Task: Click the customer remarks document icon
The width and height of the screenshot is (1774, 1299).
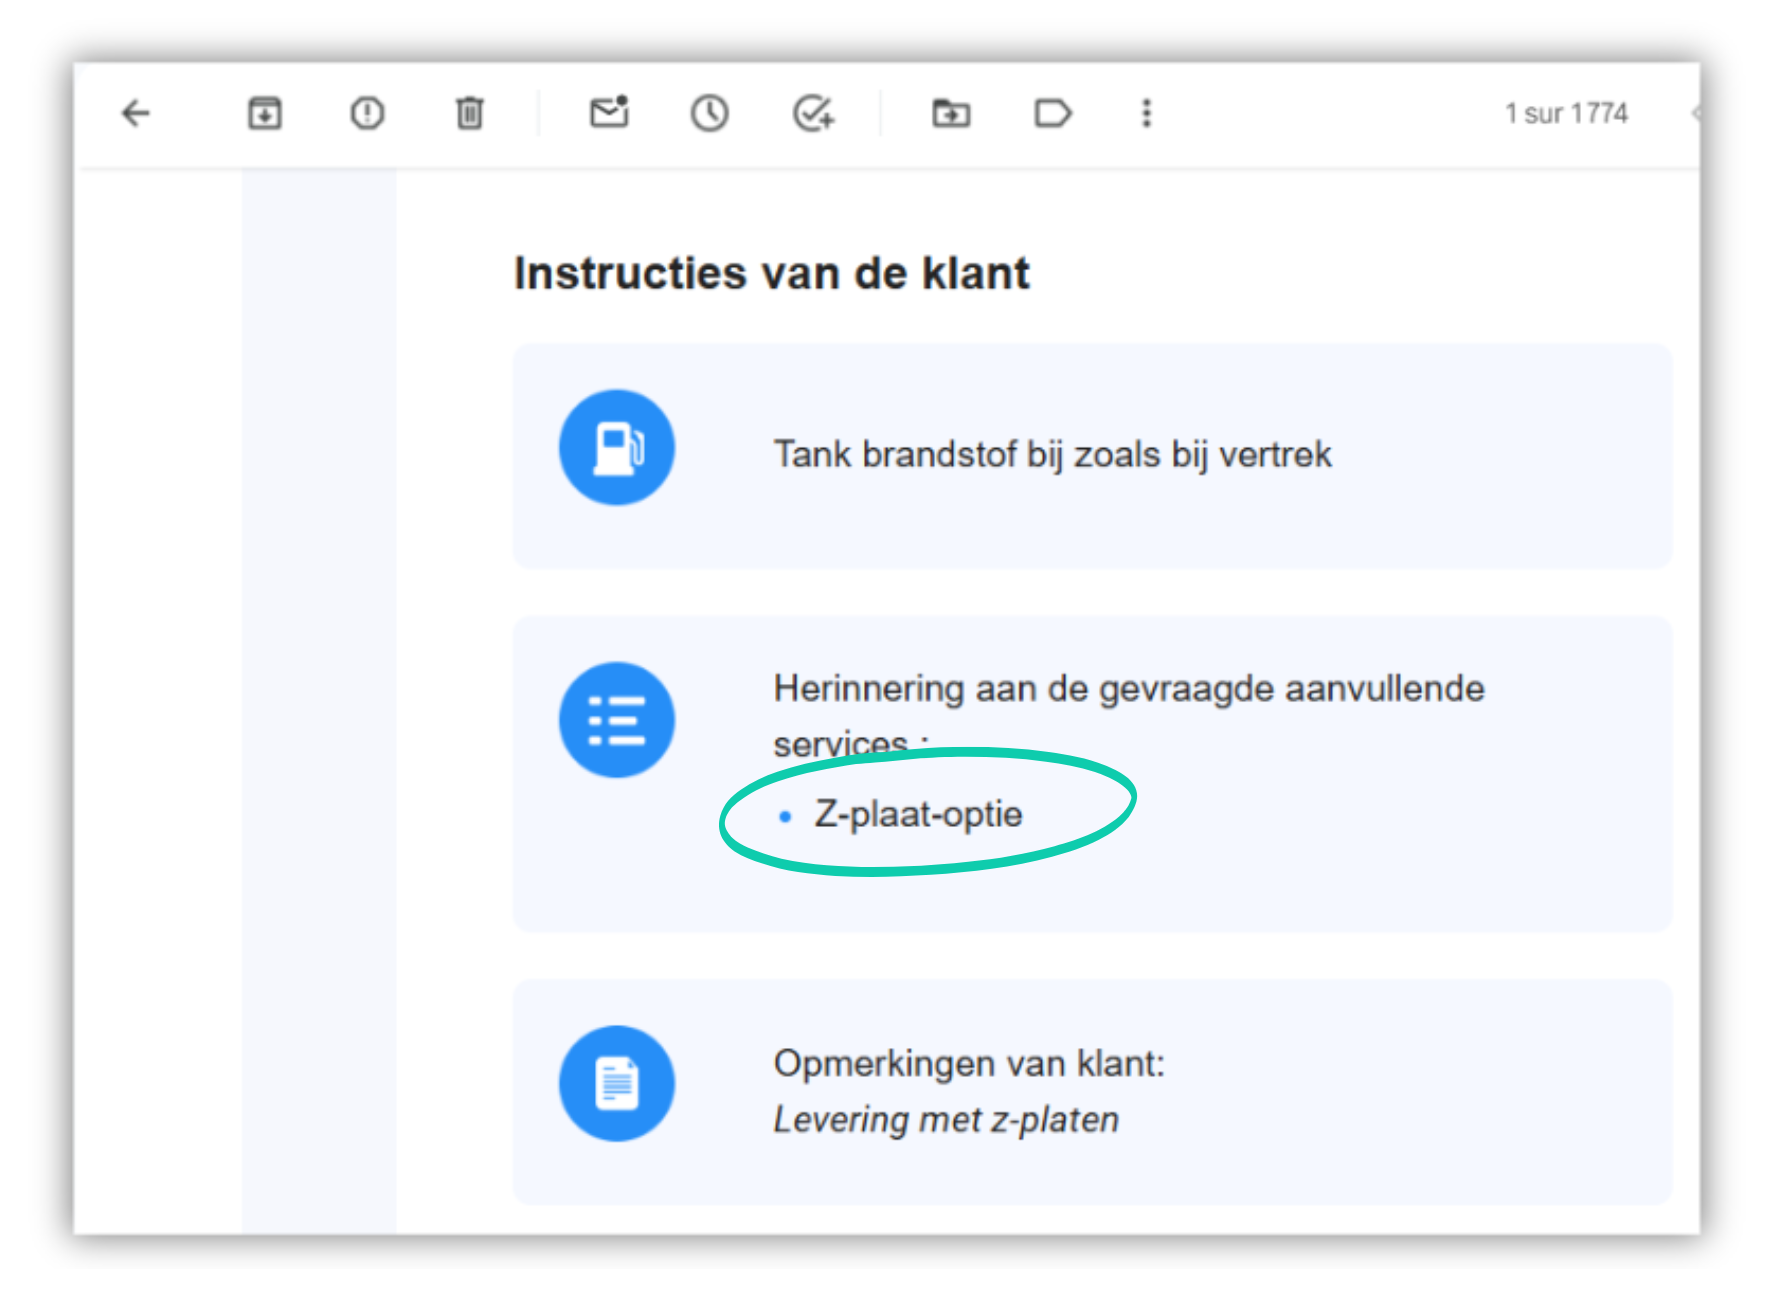Action: (617, 1083)
